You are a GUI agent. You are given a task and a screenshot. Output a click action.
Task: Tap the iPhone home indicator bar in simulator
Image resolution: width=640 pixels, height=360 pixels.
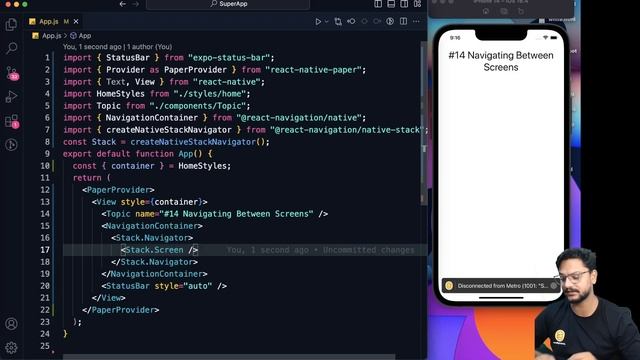point(501,298)
